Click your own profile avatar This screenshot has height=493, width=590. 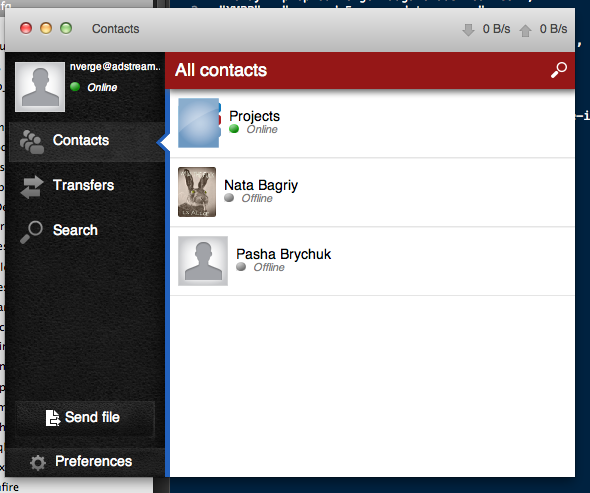tap(40, 87)
